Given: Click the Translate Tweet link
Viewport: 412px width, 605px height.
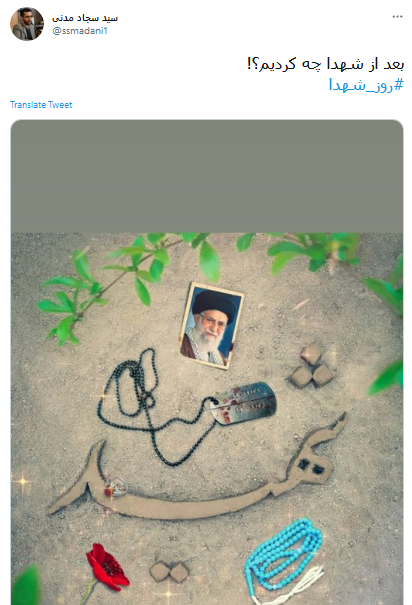Looking at the screenshot, I should coord(41,105).
